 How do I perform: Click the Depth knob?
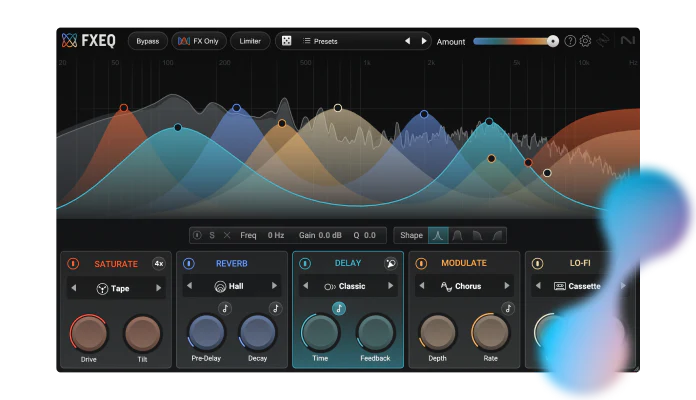click(x=437, y=333)
